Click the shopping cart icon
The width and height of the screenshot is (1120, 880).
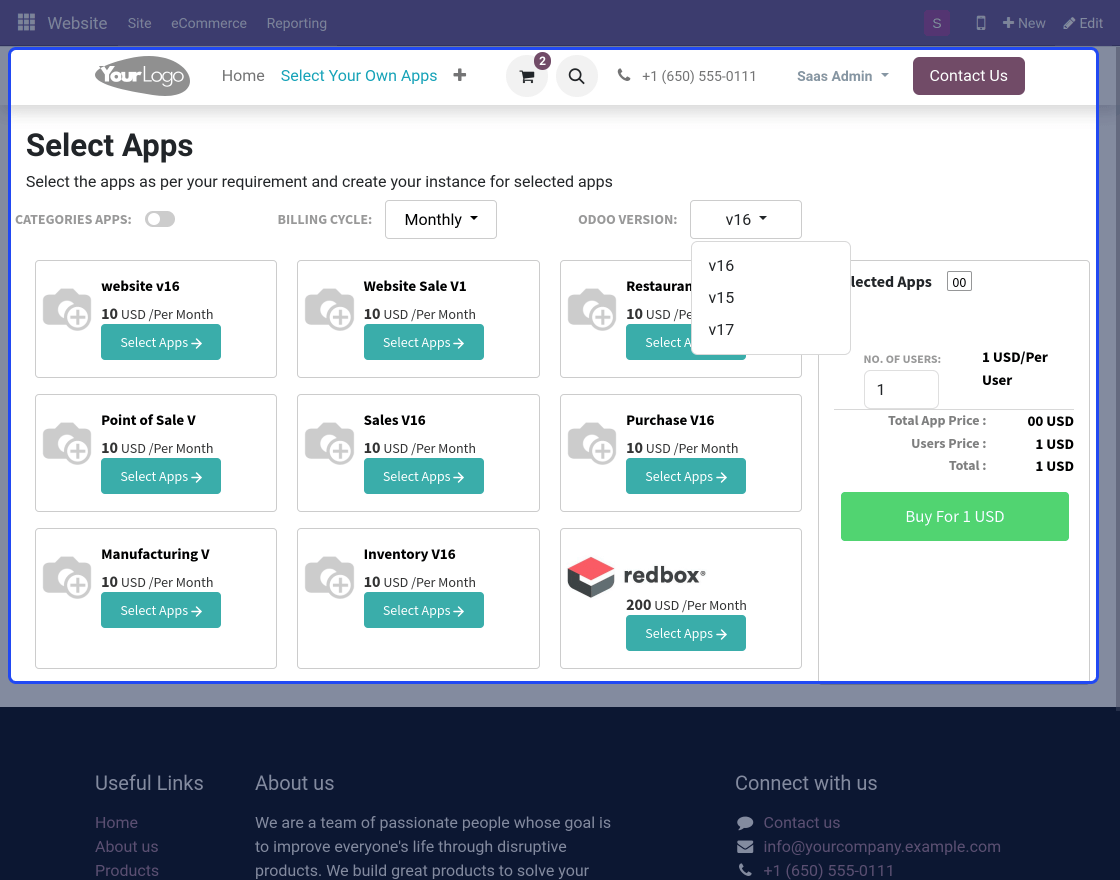527,76
